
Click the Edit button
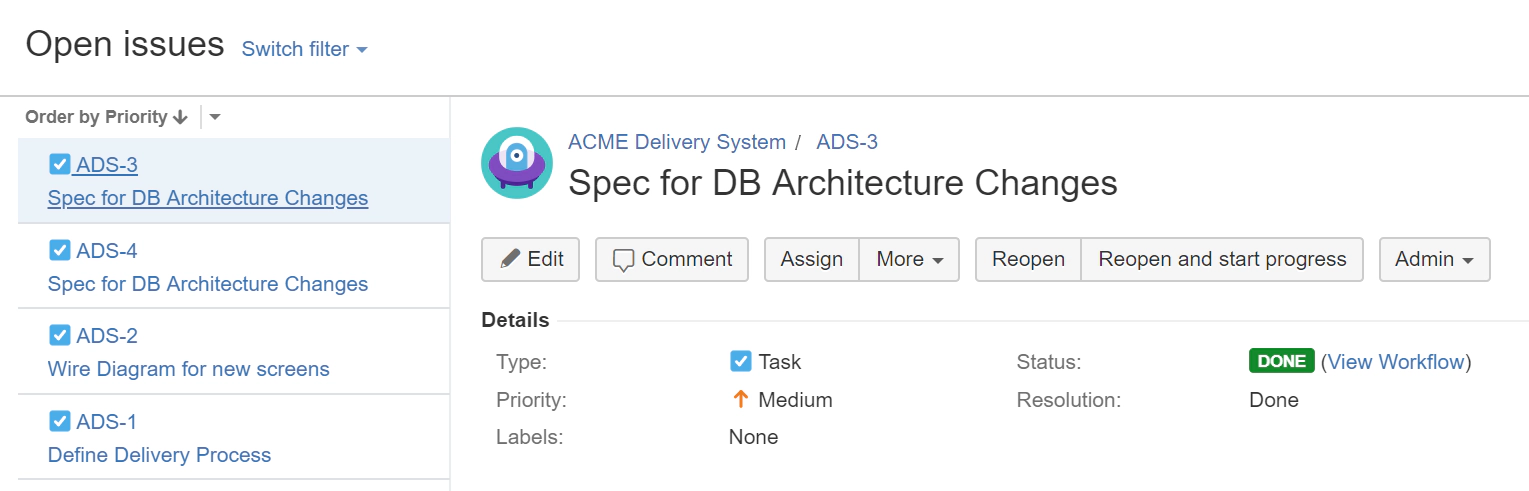coord(531,259)
